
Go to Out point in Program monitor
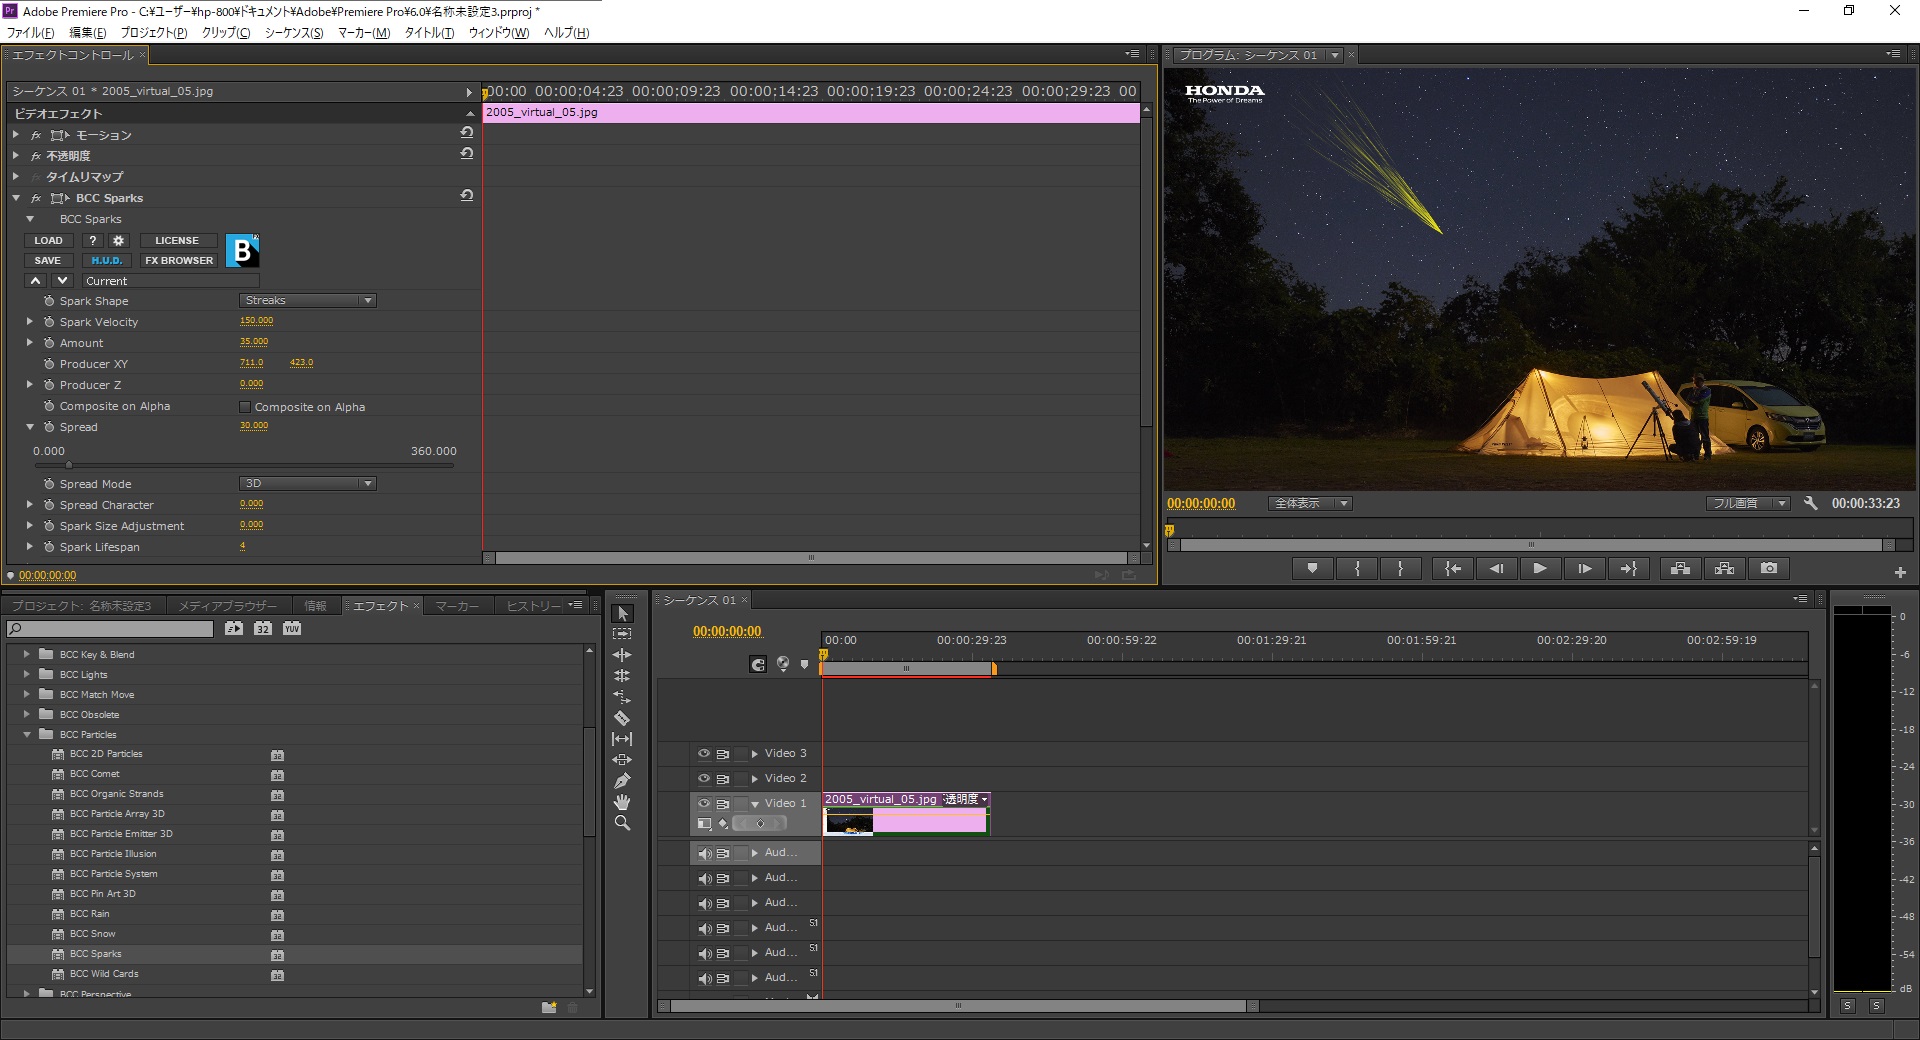coord(1628,568)
